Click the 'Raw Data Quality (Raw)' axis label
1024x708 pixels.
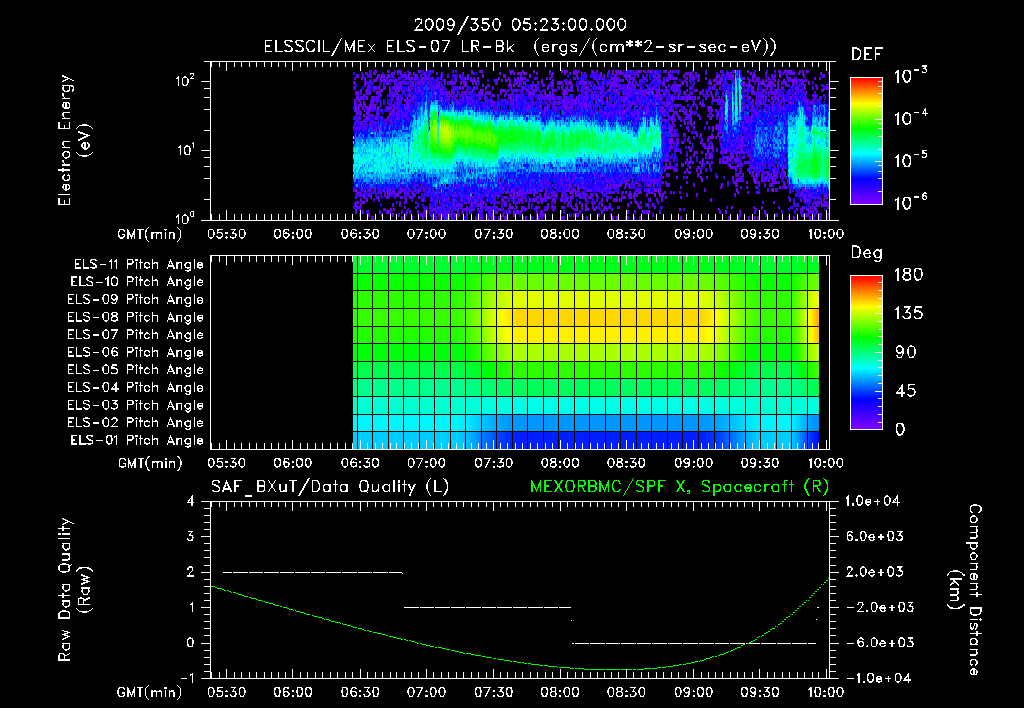click(x=74, y=590)
